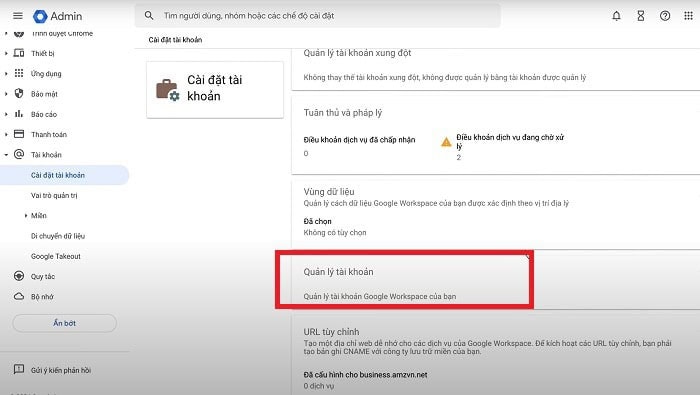Click the Báo cáo bar chart icon
This screenshot has height=395, width=700.
click(19, 114)
